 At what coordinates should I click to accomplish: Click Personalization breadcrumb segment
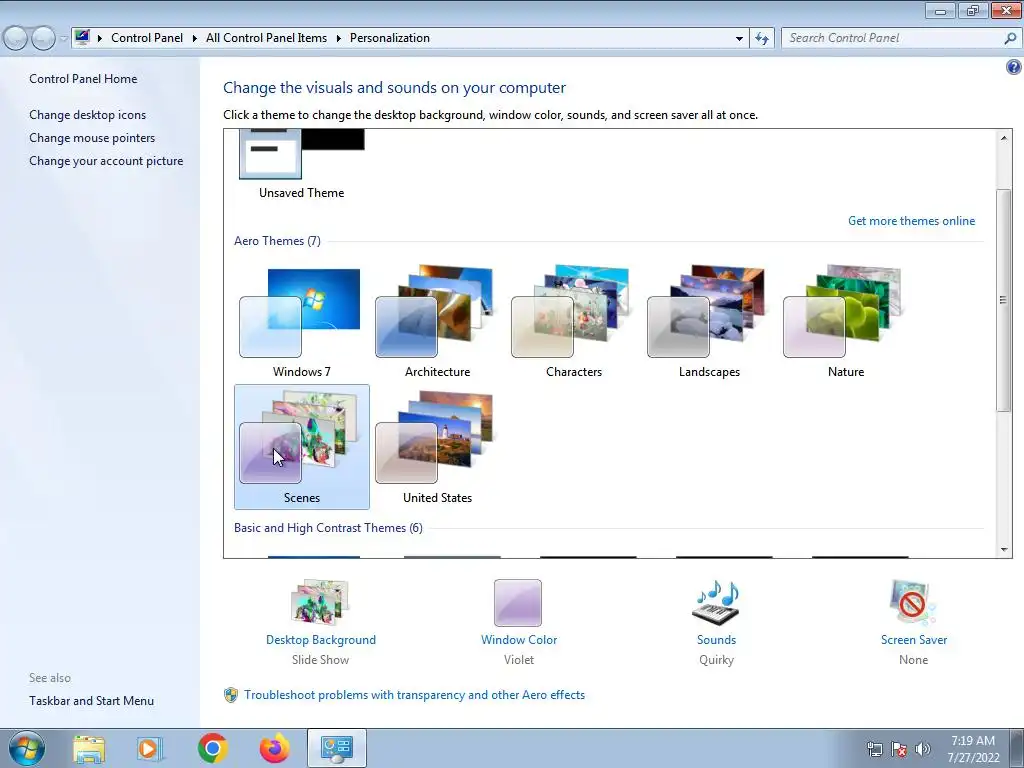tap(390, 38)
